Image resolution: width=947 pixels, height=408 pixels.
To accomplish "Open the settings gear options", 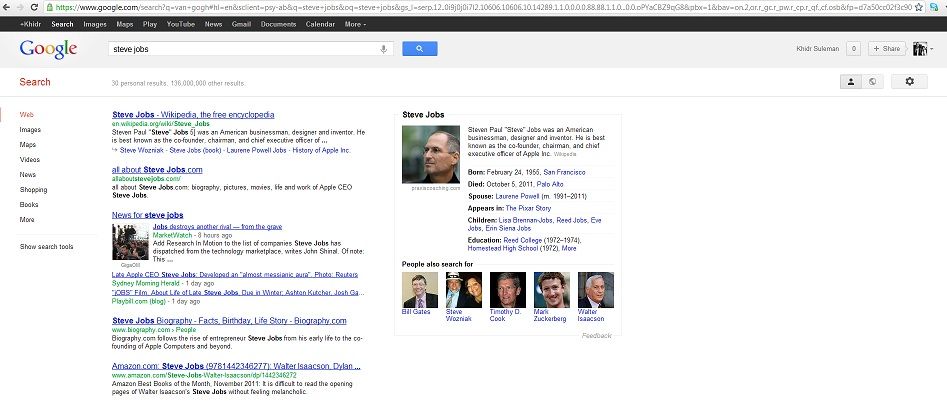I will click(x=909, y=81).
